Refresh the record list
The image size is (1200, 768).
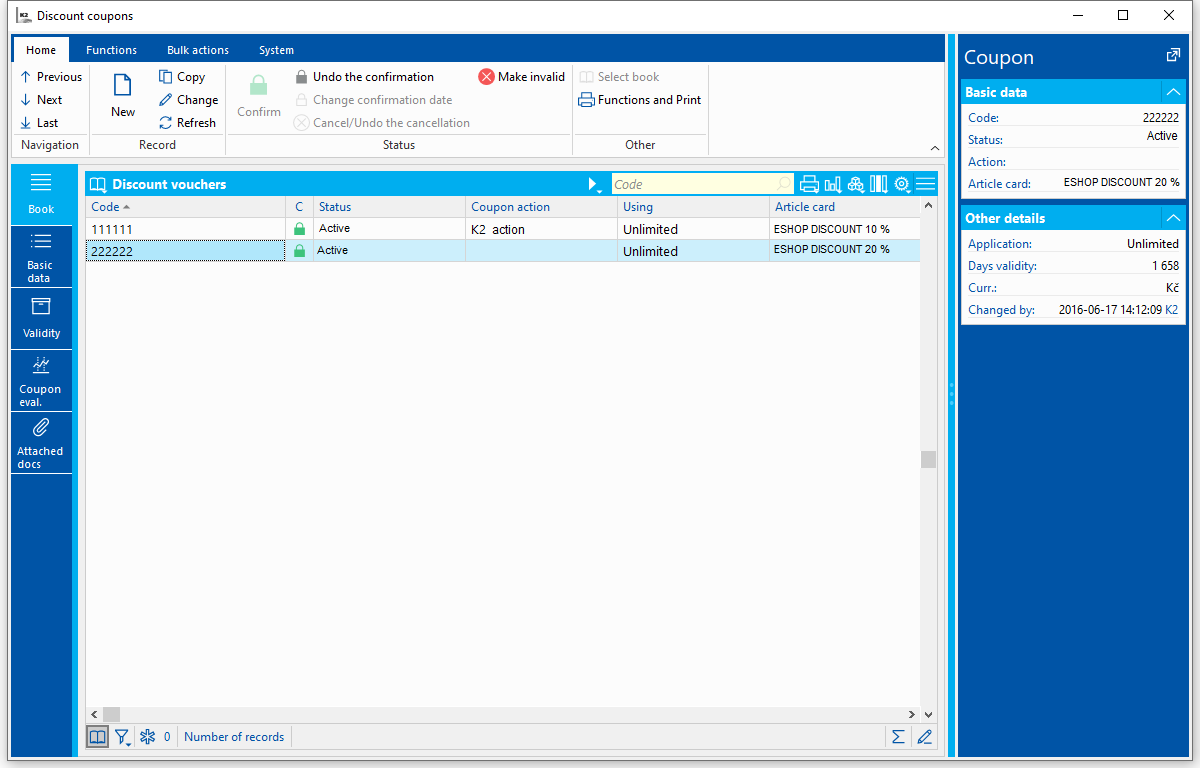click(187, 123)
